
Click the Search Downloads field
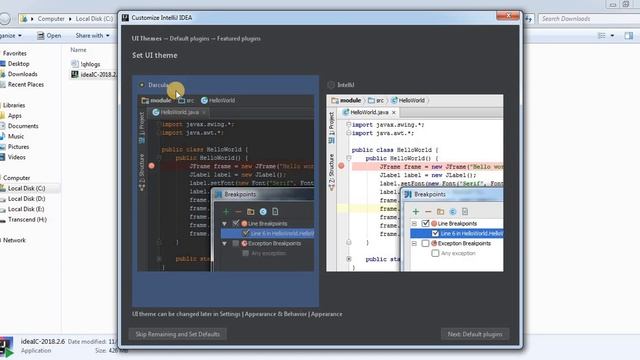pyautogui.click(x=589, y=19)
